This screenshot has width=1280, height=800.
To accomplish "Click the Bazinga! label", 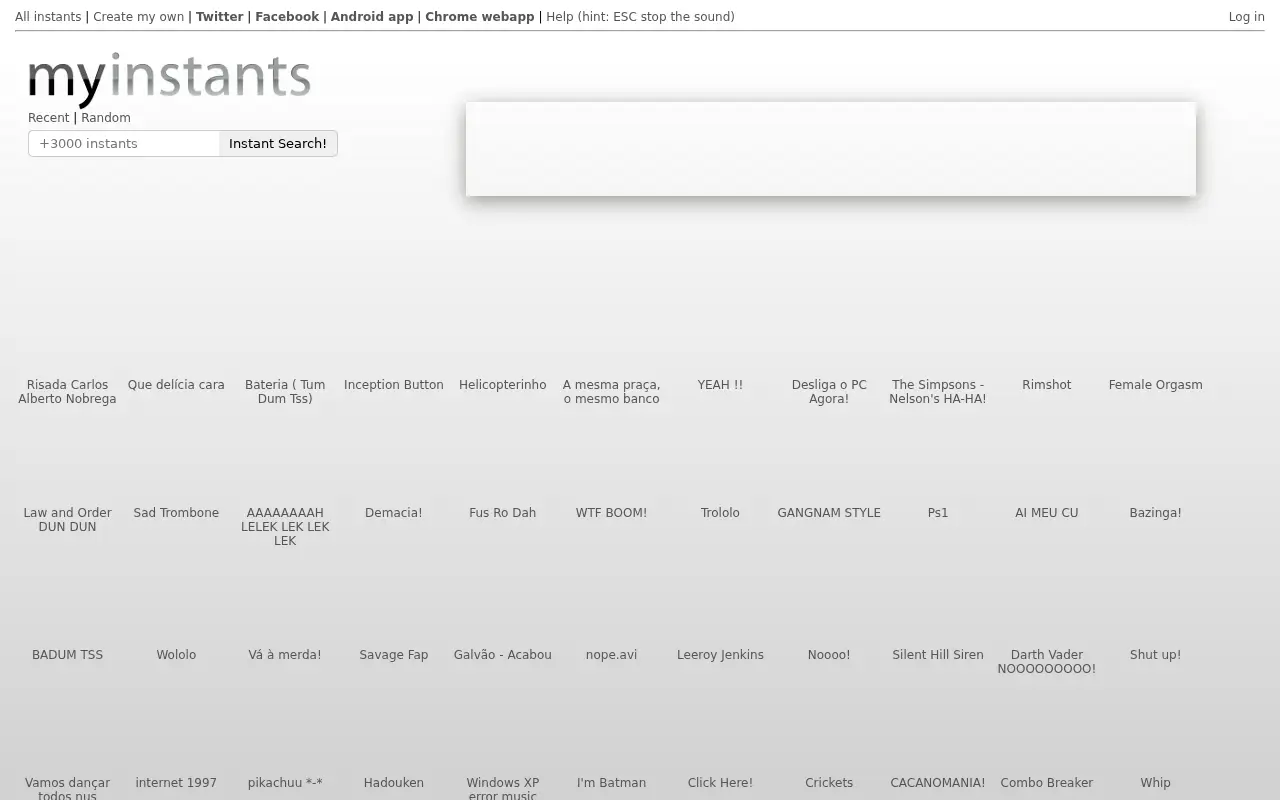I will point(1156,513).
